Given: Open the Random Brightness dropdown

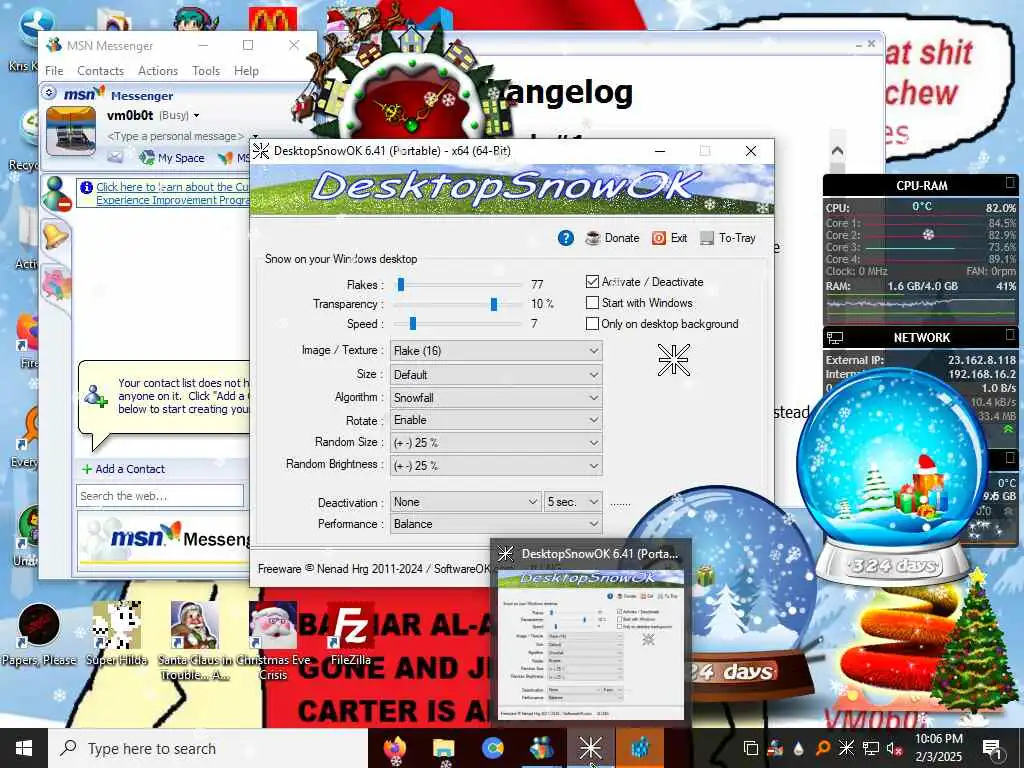Looking at the screenshot, I should pyautogui.click(x=496, y=466).
